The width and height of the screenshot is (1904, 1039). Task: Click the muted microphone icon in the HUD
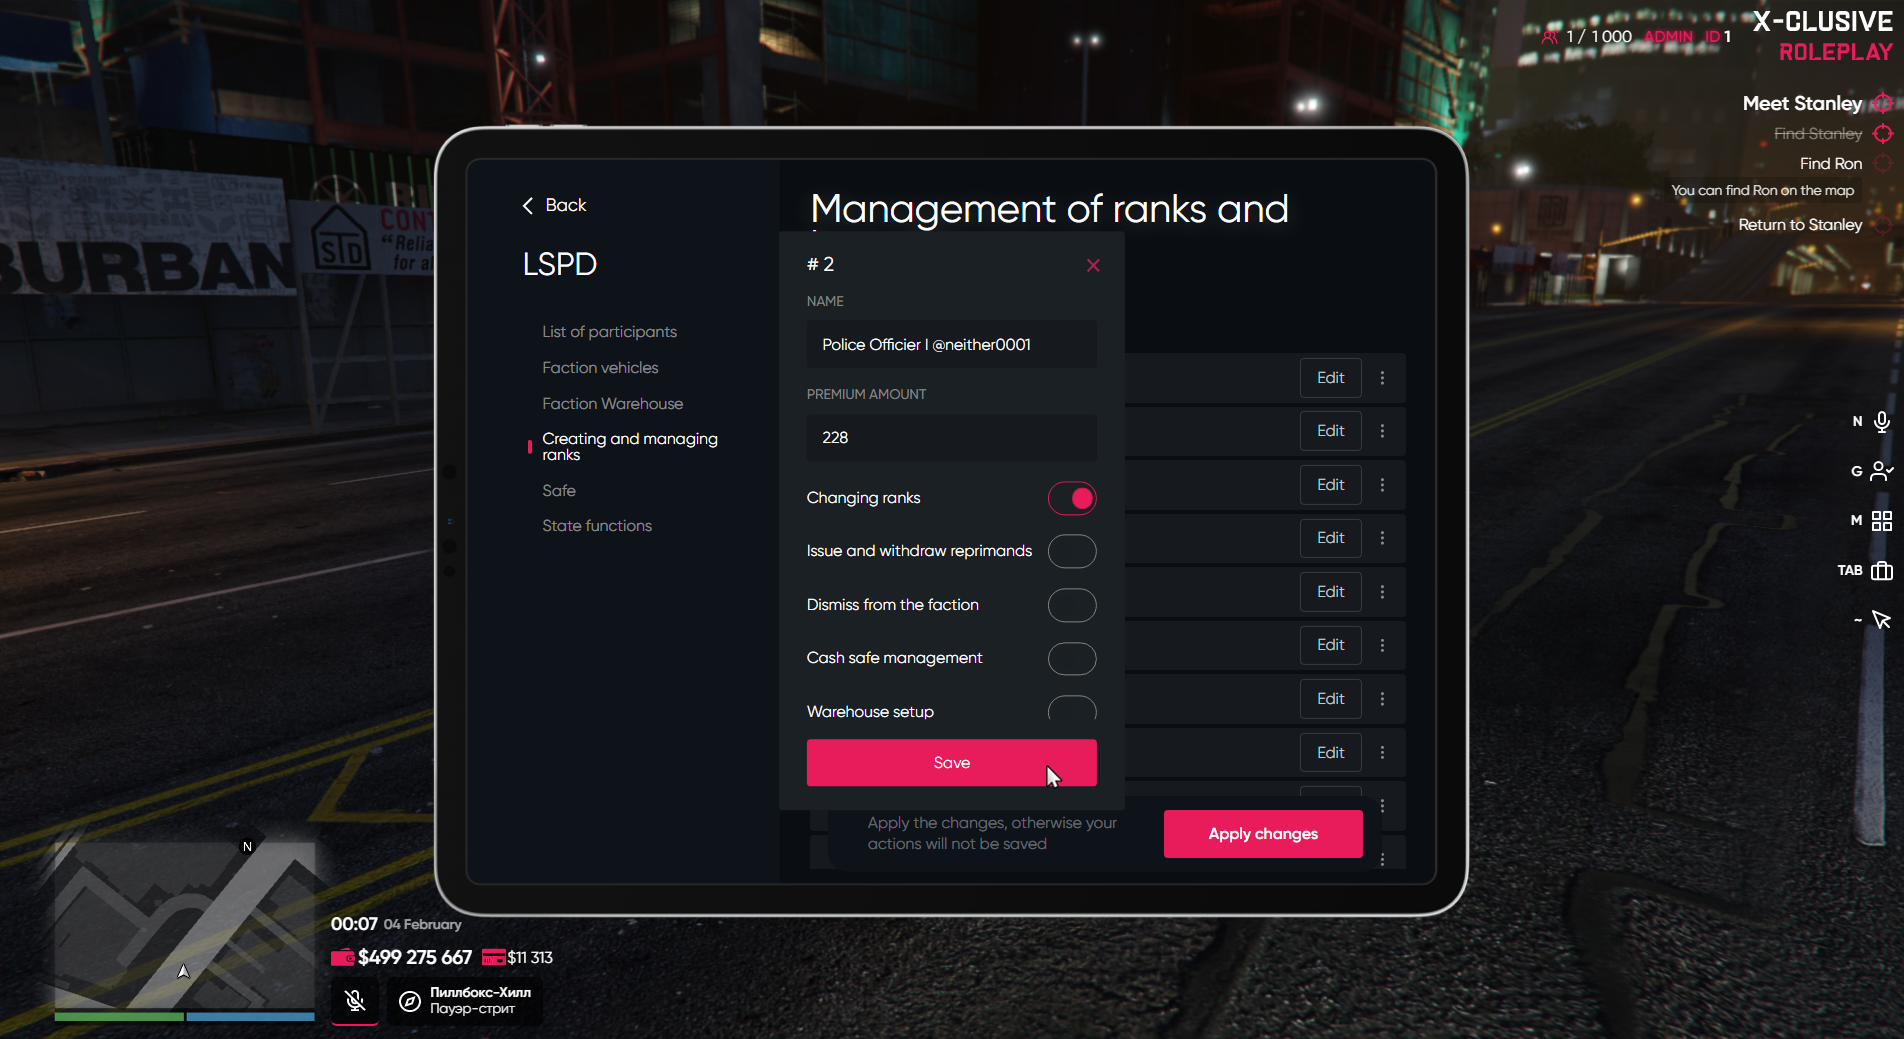click(355, 1001)
